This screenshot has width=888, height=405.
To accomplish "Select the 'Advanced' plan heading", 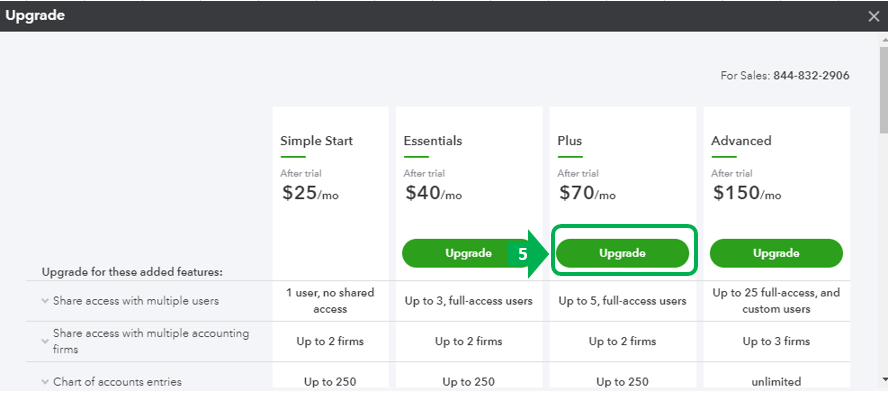I will coord(741,140).
